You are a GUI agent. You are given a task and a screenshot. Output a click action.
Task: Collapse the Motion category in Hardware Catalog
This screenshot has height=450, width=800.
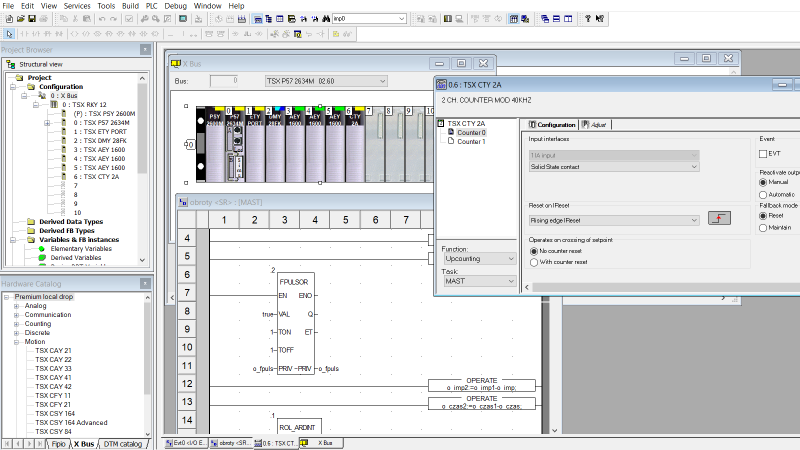[x=16, y=342]
